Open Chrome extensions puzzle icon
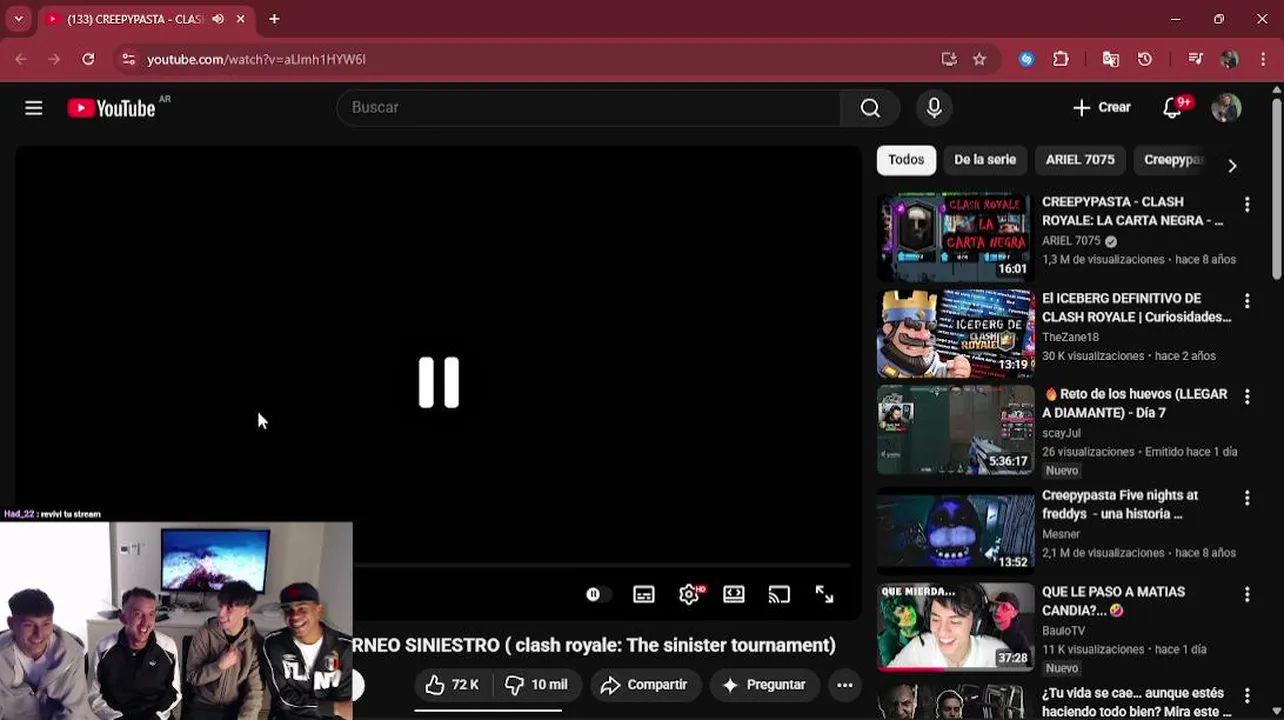 click(1061, 59)
